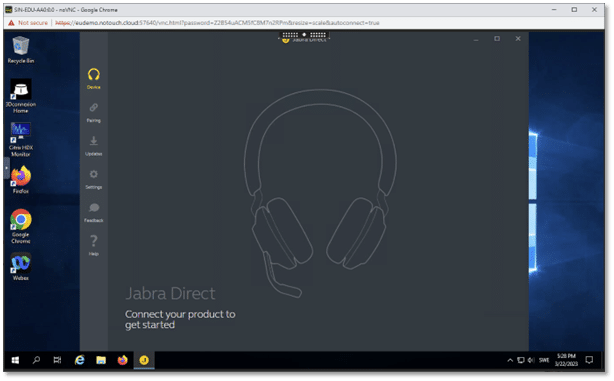This screenshot has height=381, width=614.
Task: Open the Help question mark section
Action: tap(94, 245)
